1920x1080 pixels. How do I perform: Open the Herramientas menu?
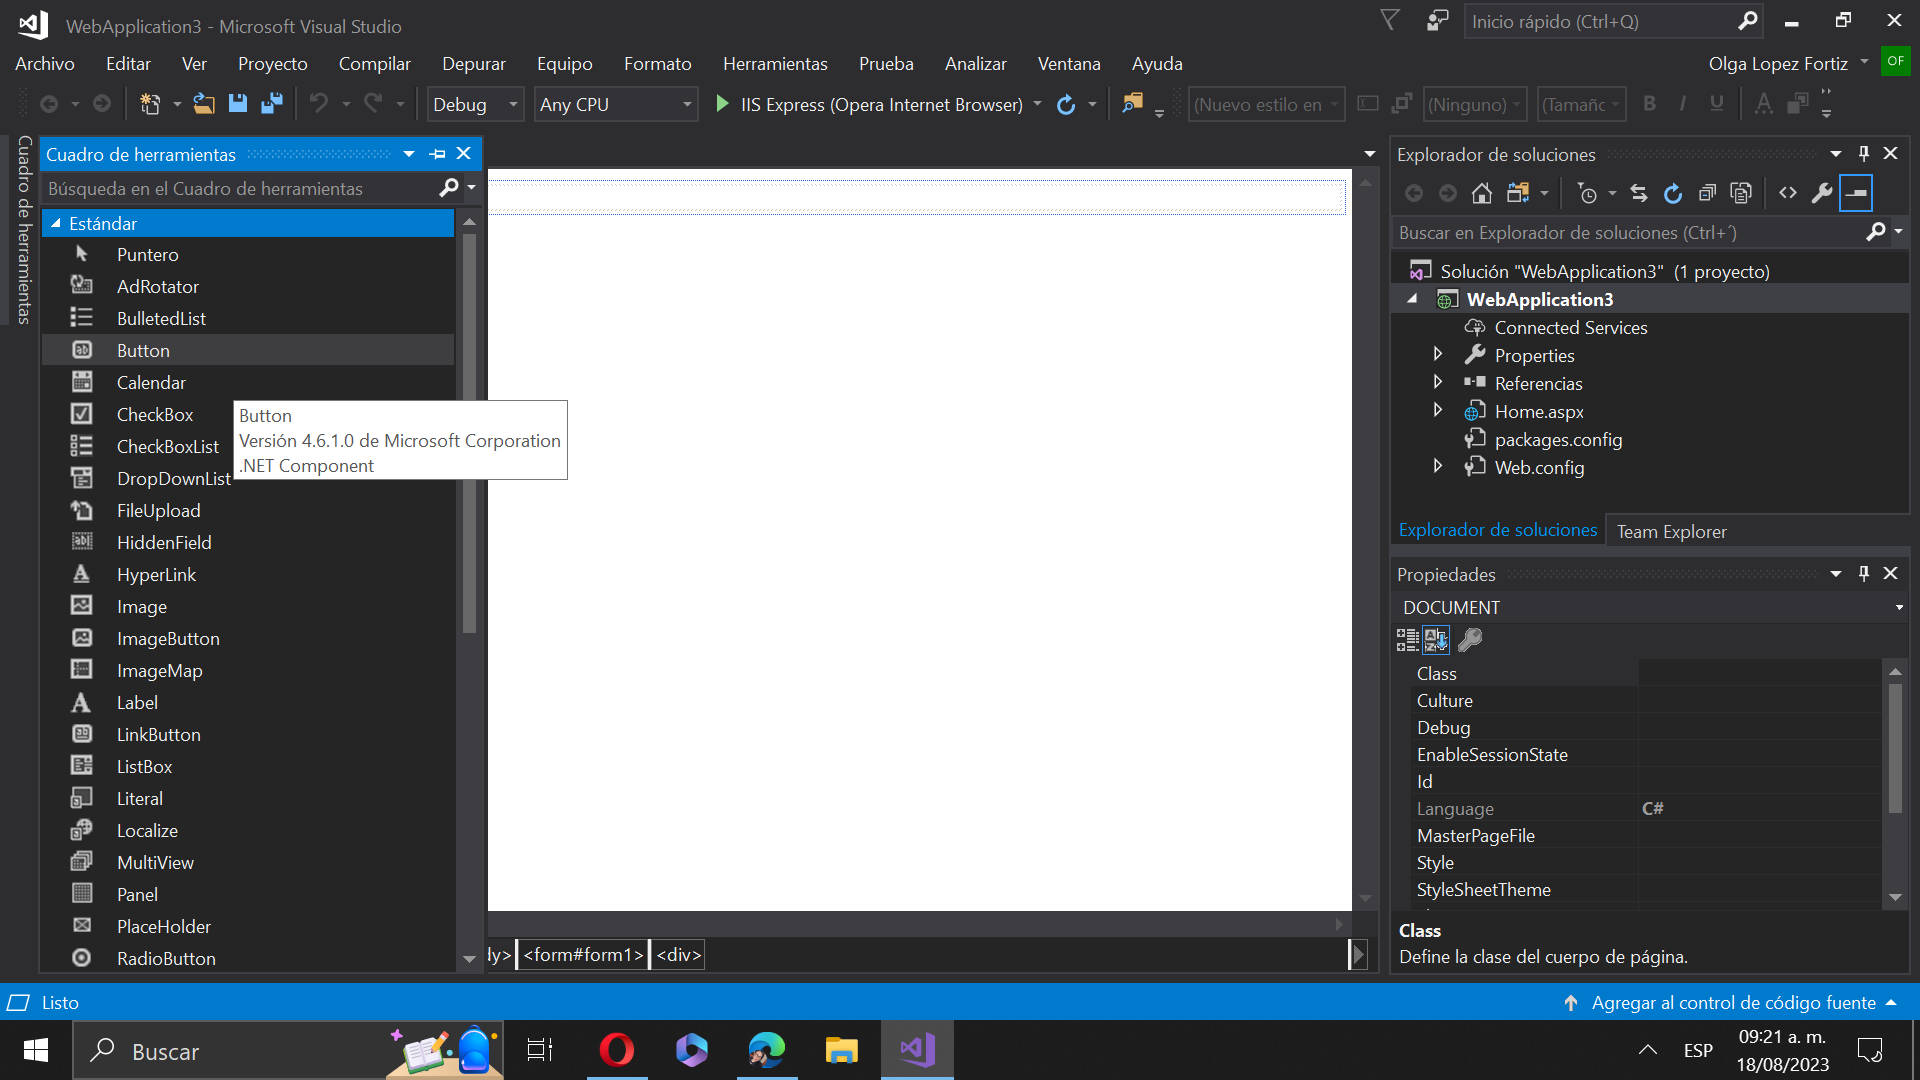tap(775, 64)
